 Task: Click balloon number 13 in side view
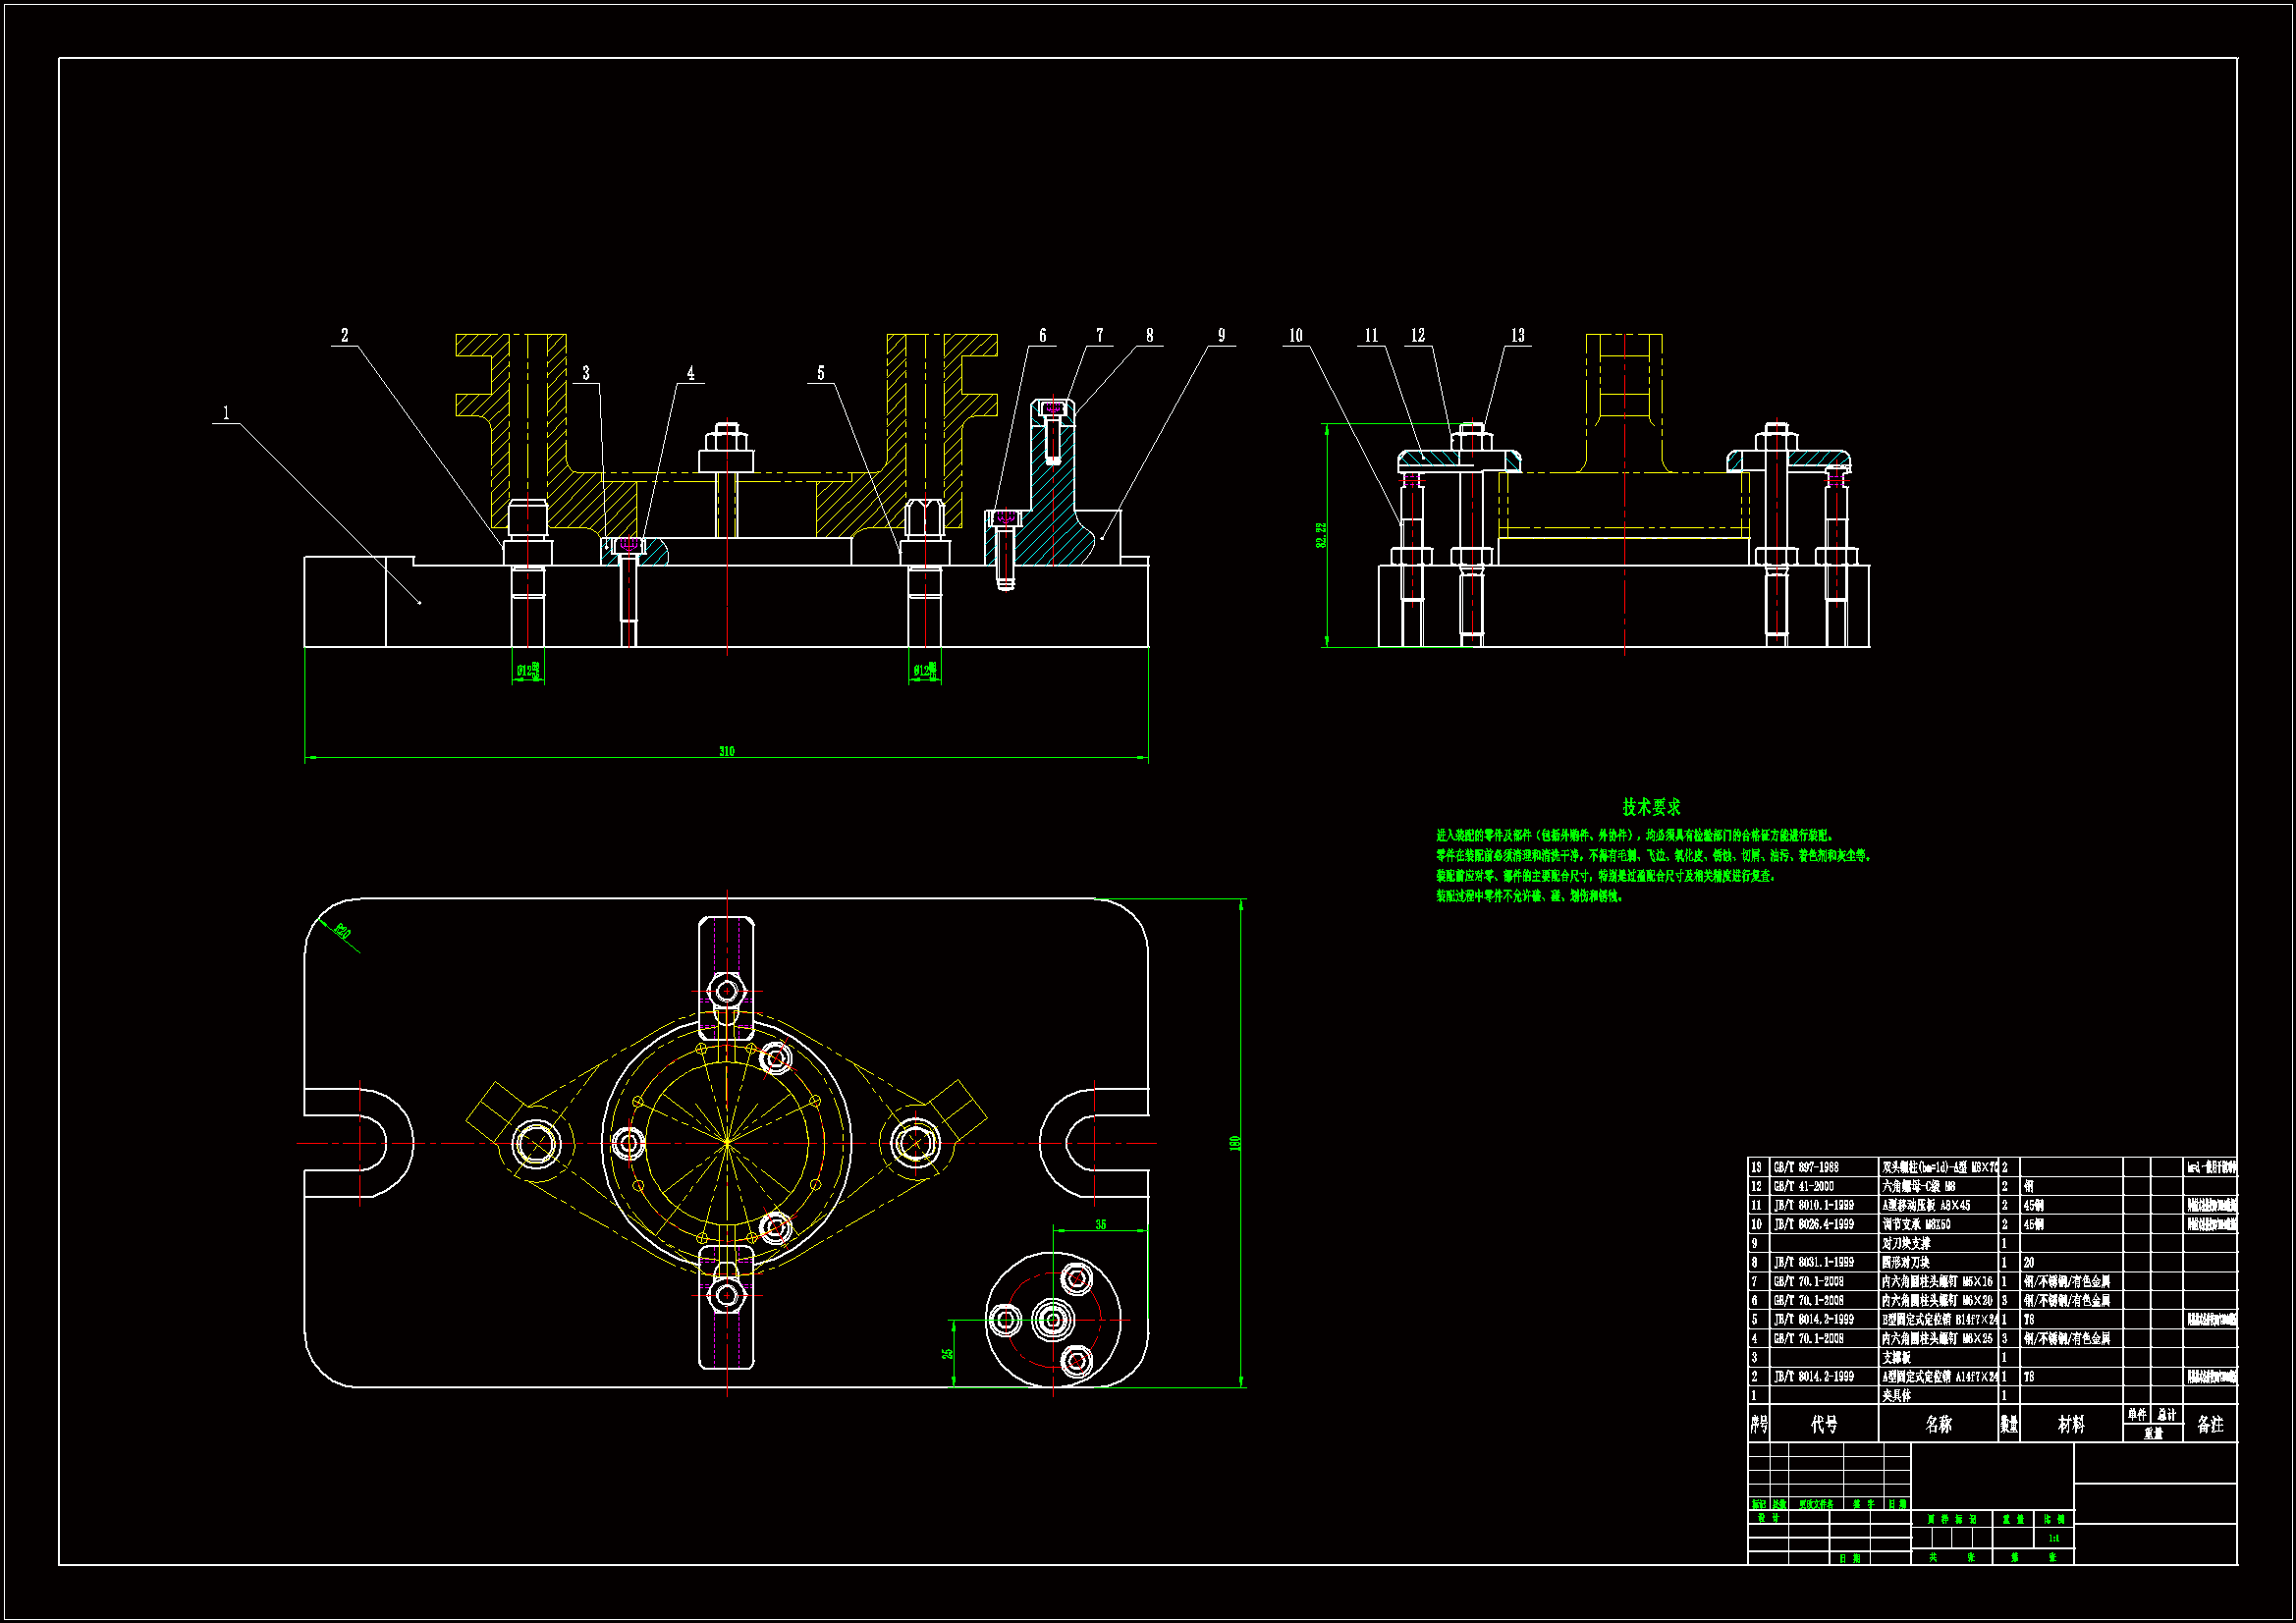[x=1517, y=336]
